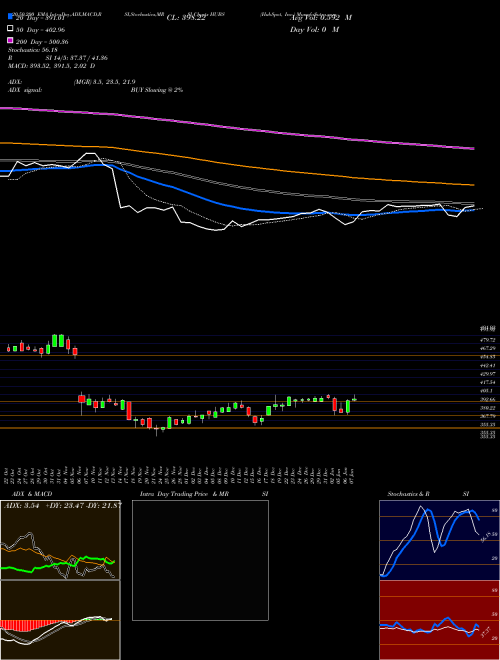Click the red gap-down candle on 06 Nov

coord(82,399)
